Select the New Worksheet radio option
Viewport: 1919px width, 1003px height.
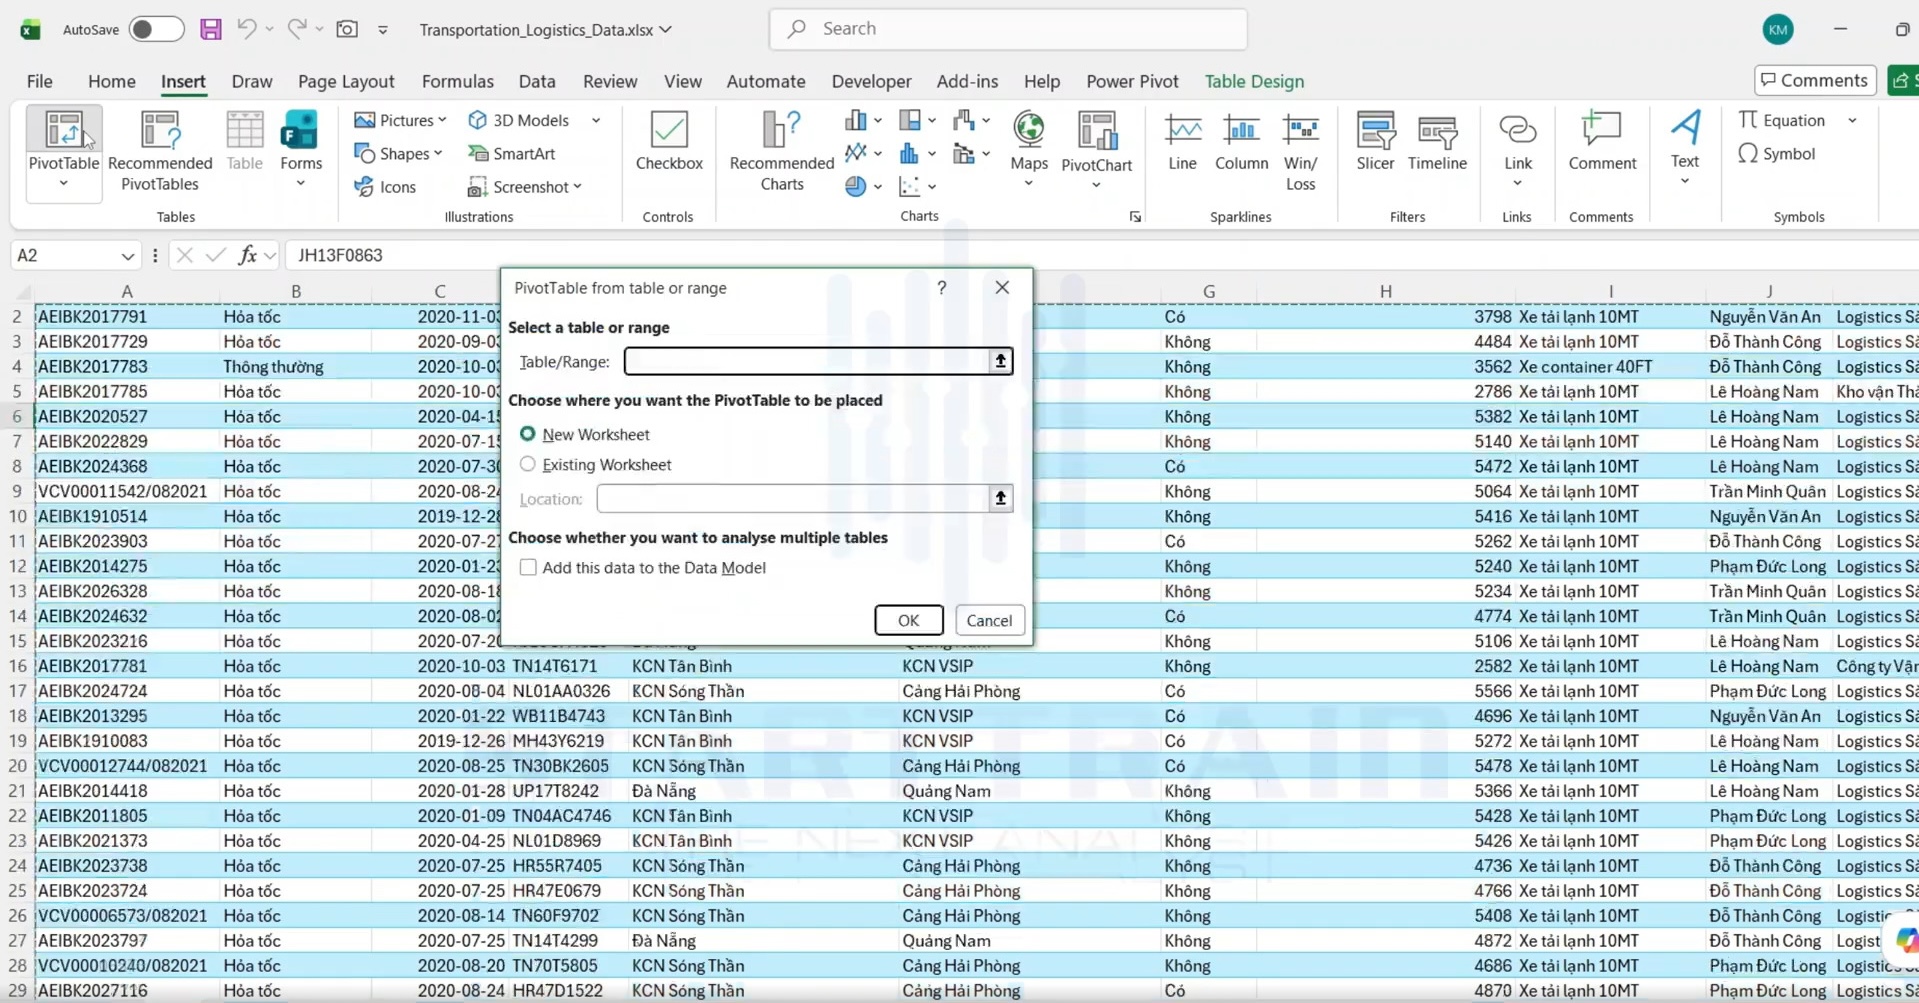point(527,434)
